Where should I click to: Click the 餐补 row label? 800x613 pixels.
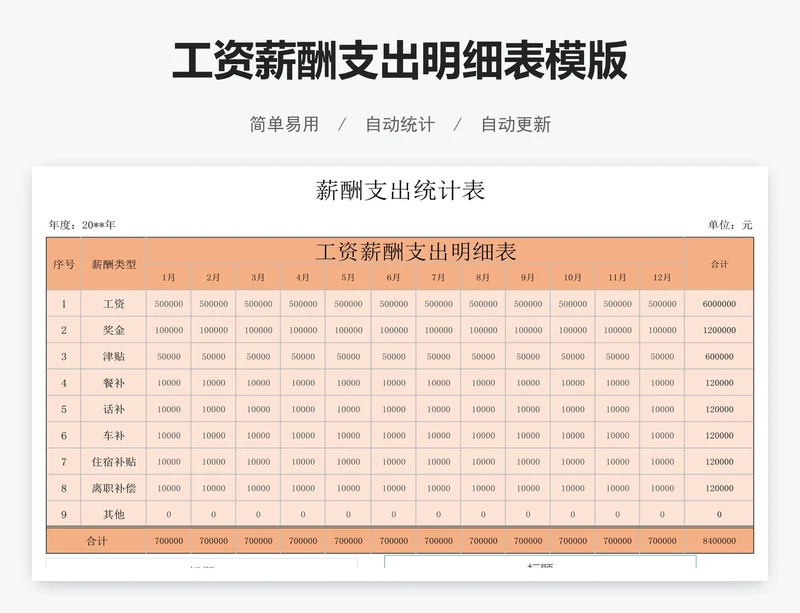click(x=114, y=383)
